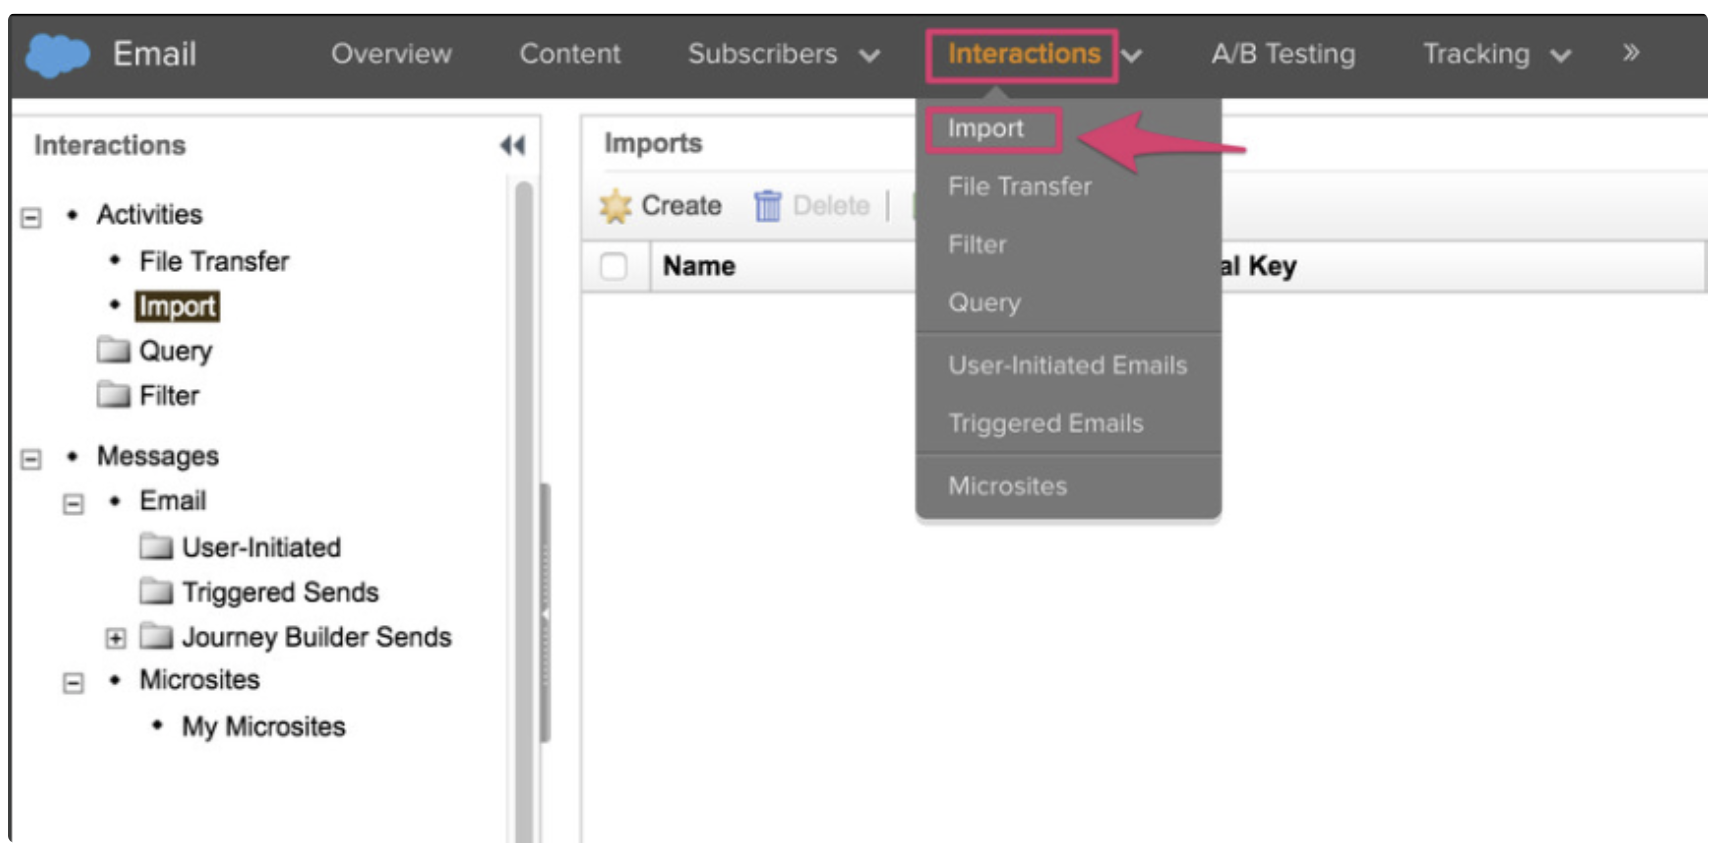Viewport: 1724px width, 860px height.
Task: Collapse the Activities tree node
Action: [32, 217]
